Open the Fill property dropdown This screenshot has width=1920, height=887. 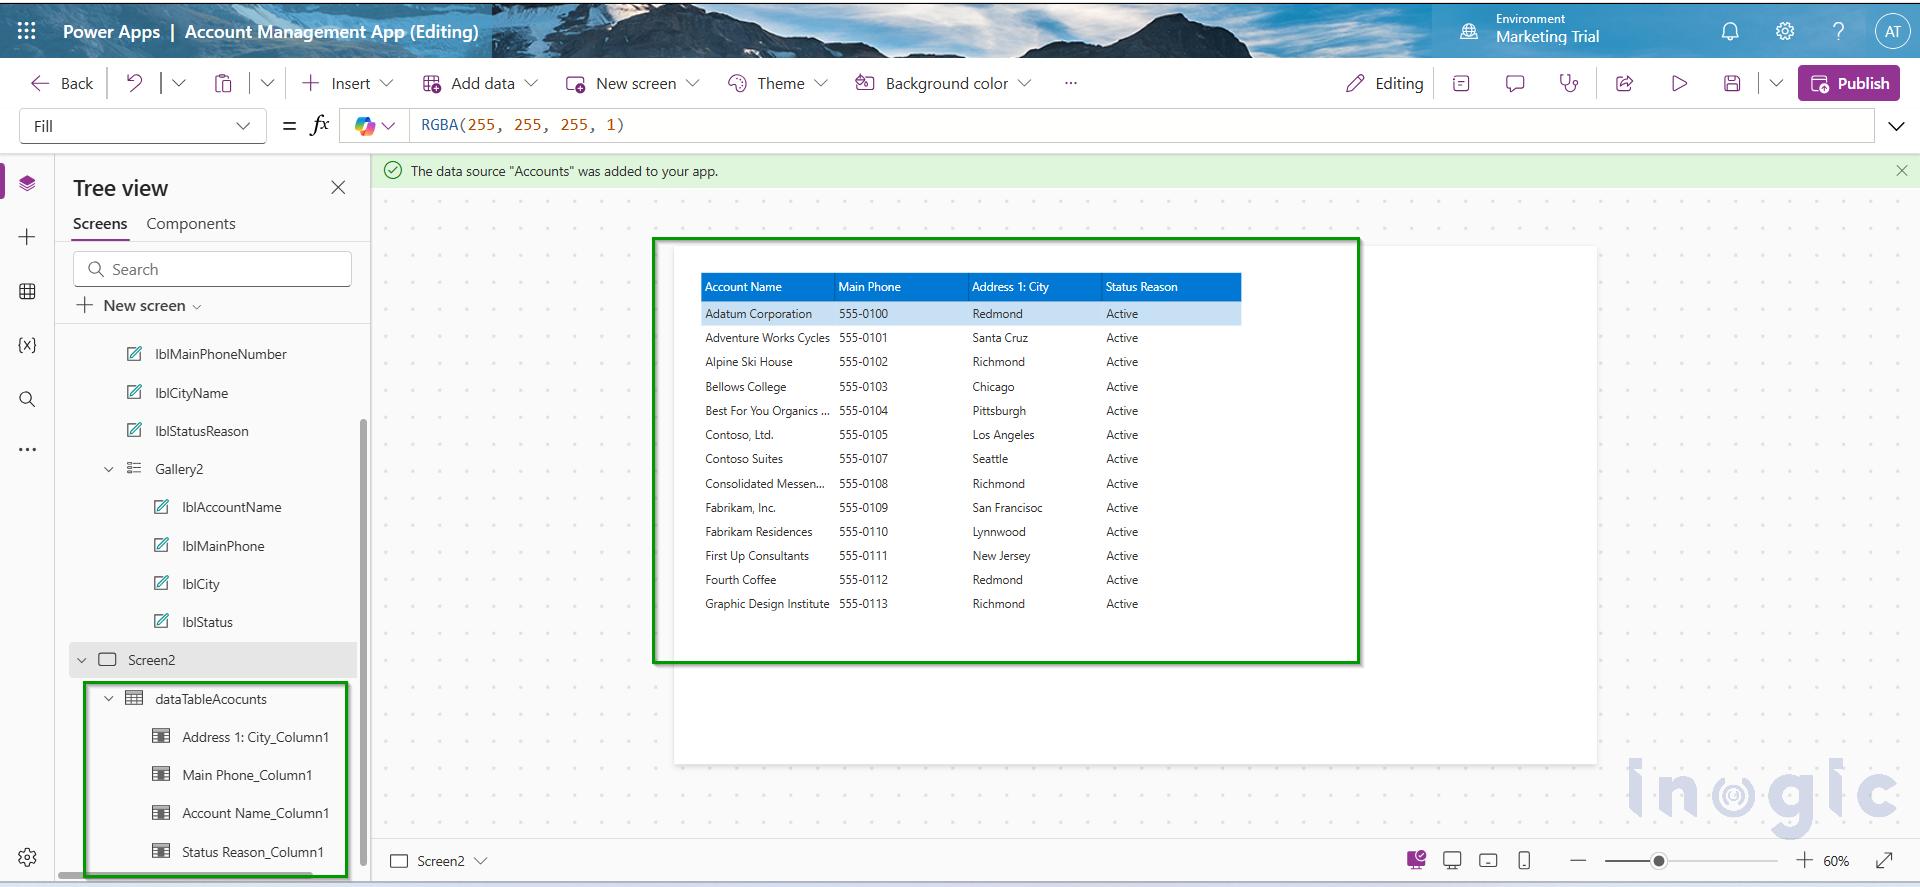pyautogui.click(x=142, y=126)
